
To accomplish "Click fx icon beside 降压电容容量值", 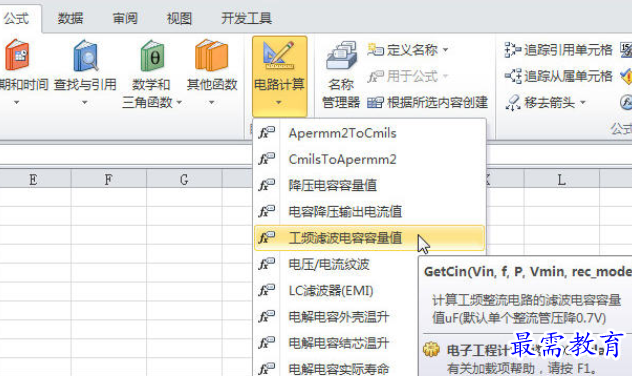I will click(x=266, y=185).
